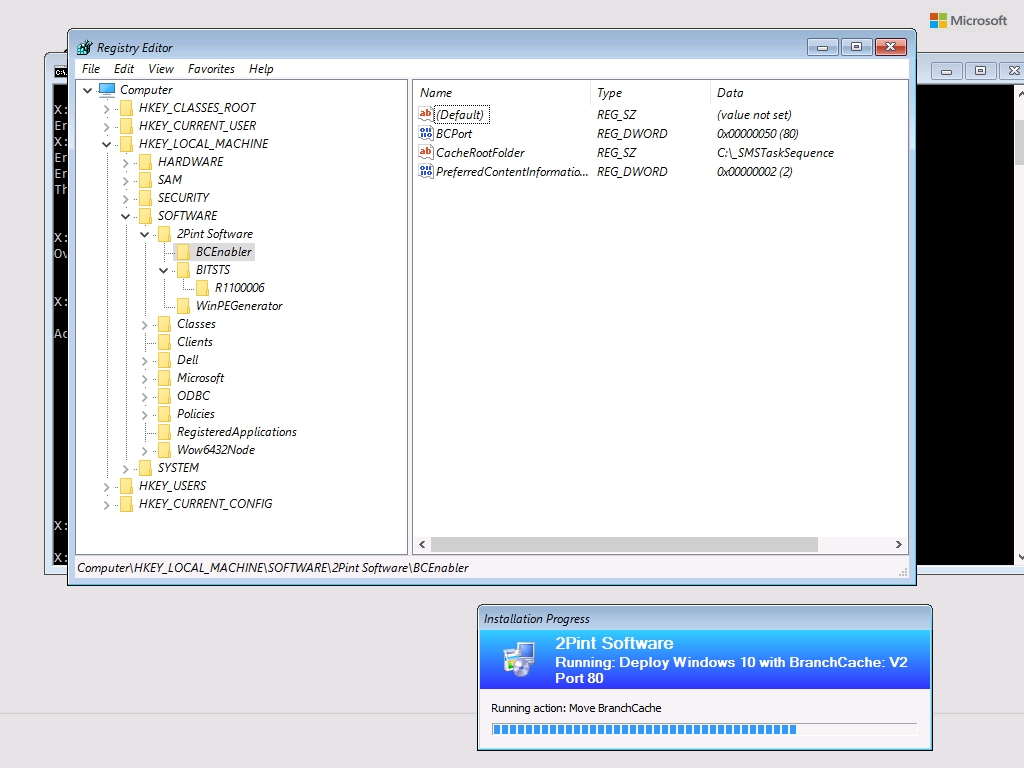This screenshot has width=1024, height=768.
Task: Open the Favorites menu
Action: click(211, 69)
